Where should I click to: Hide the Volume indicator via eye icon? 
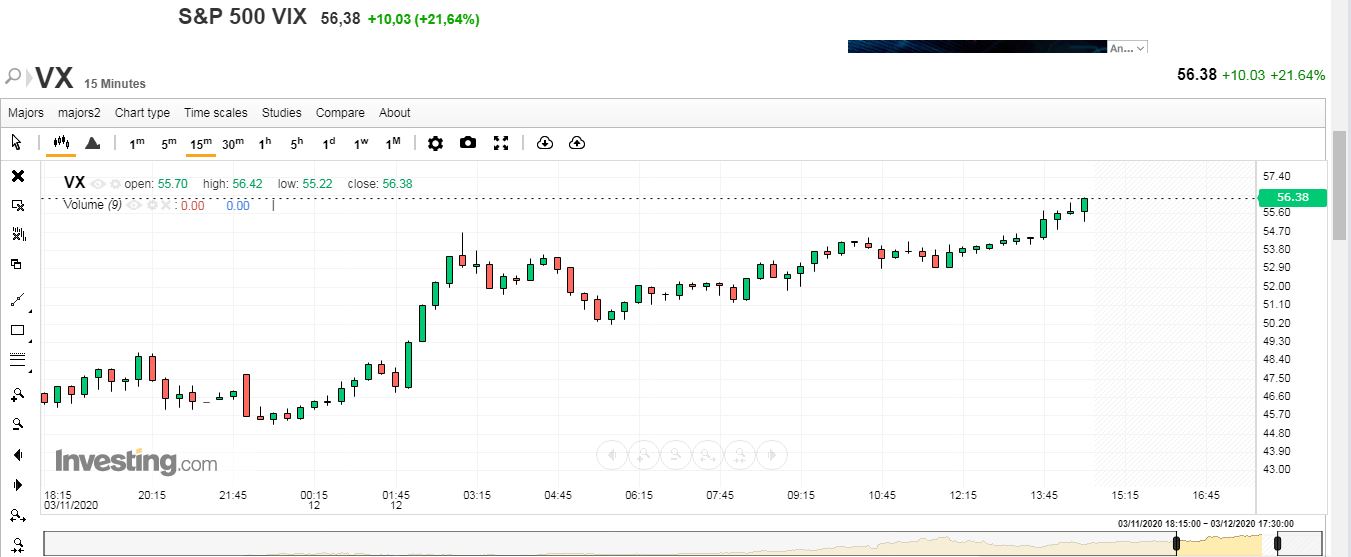(x=134, y=205)
